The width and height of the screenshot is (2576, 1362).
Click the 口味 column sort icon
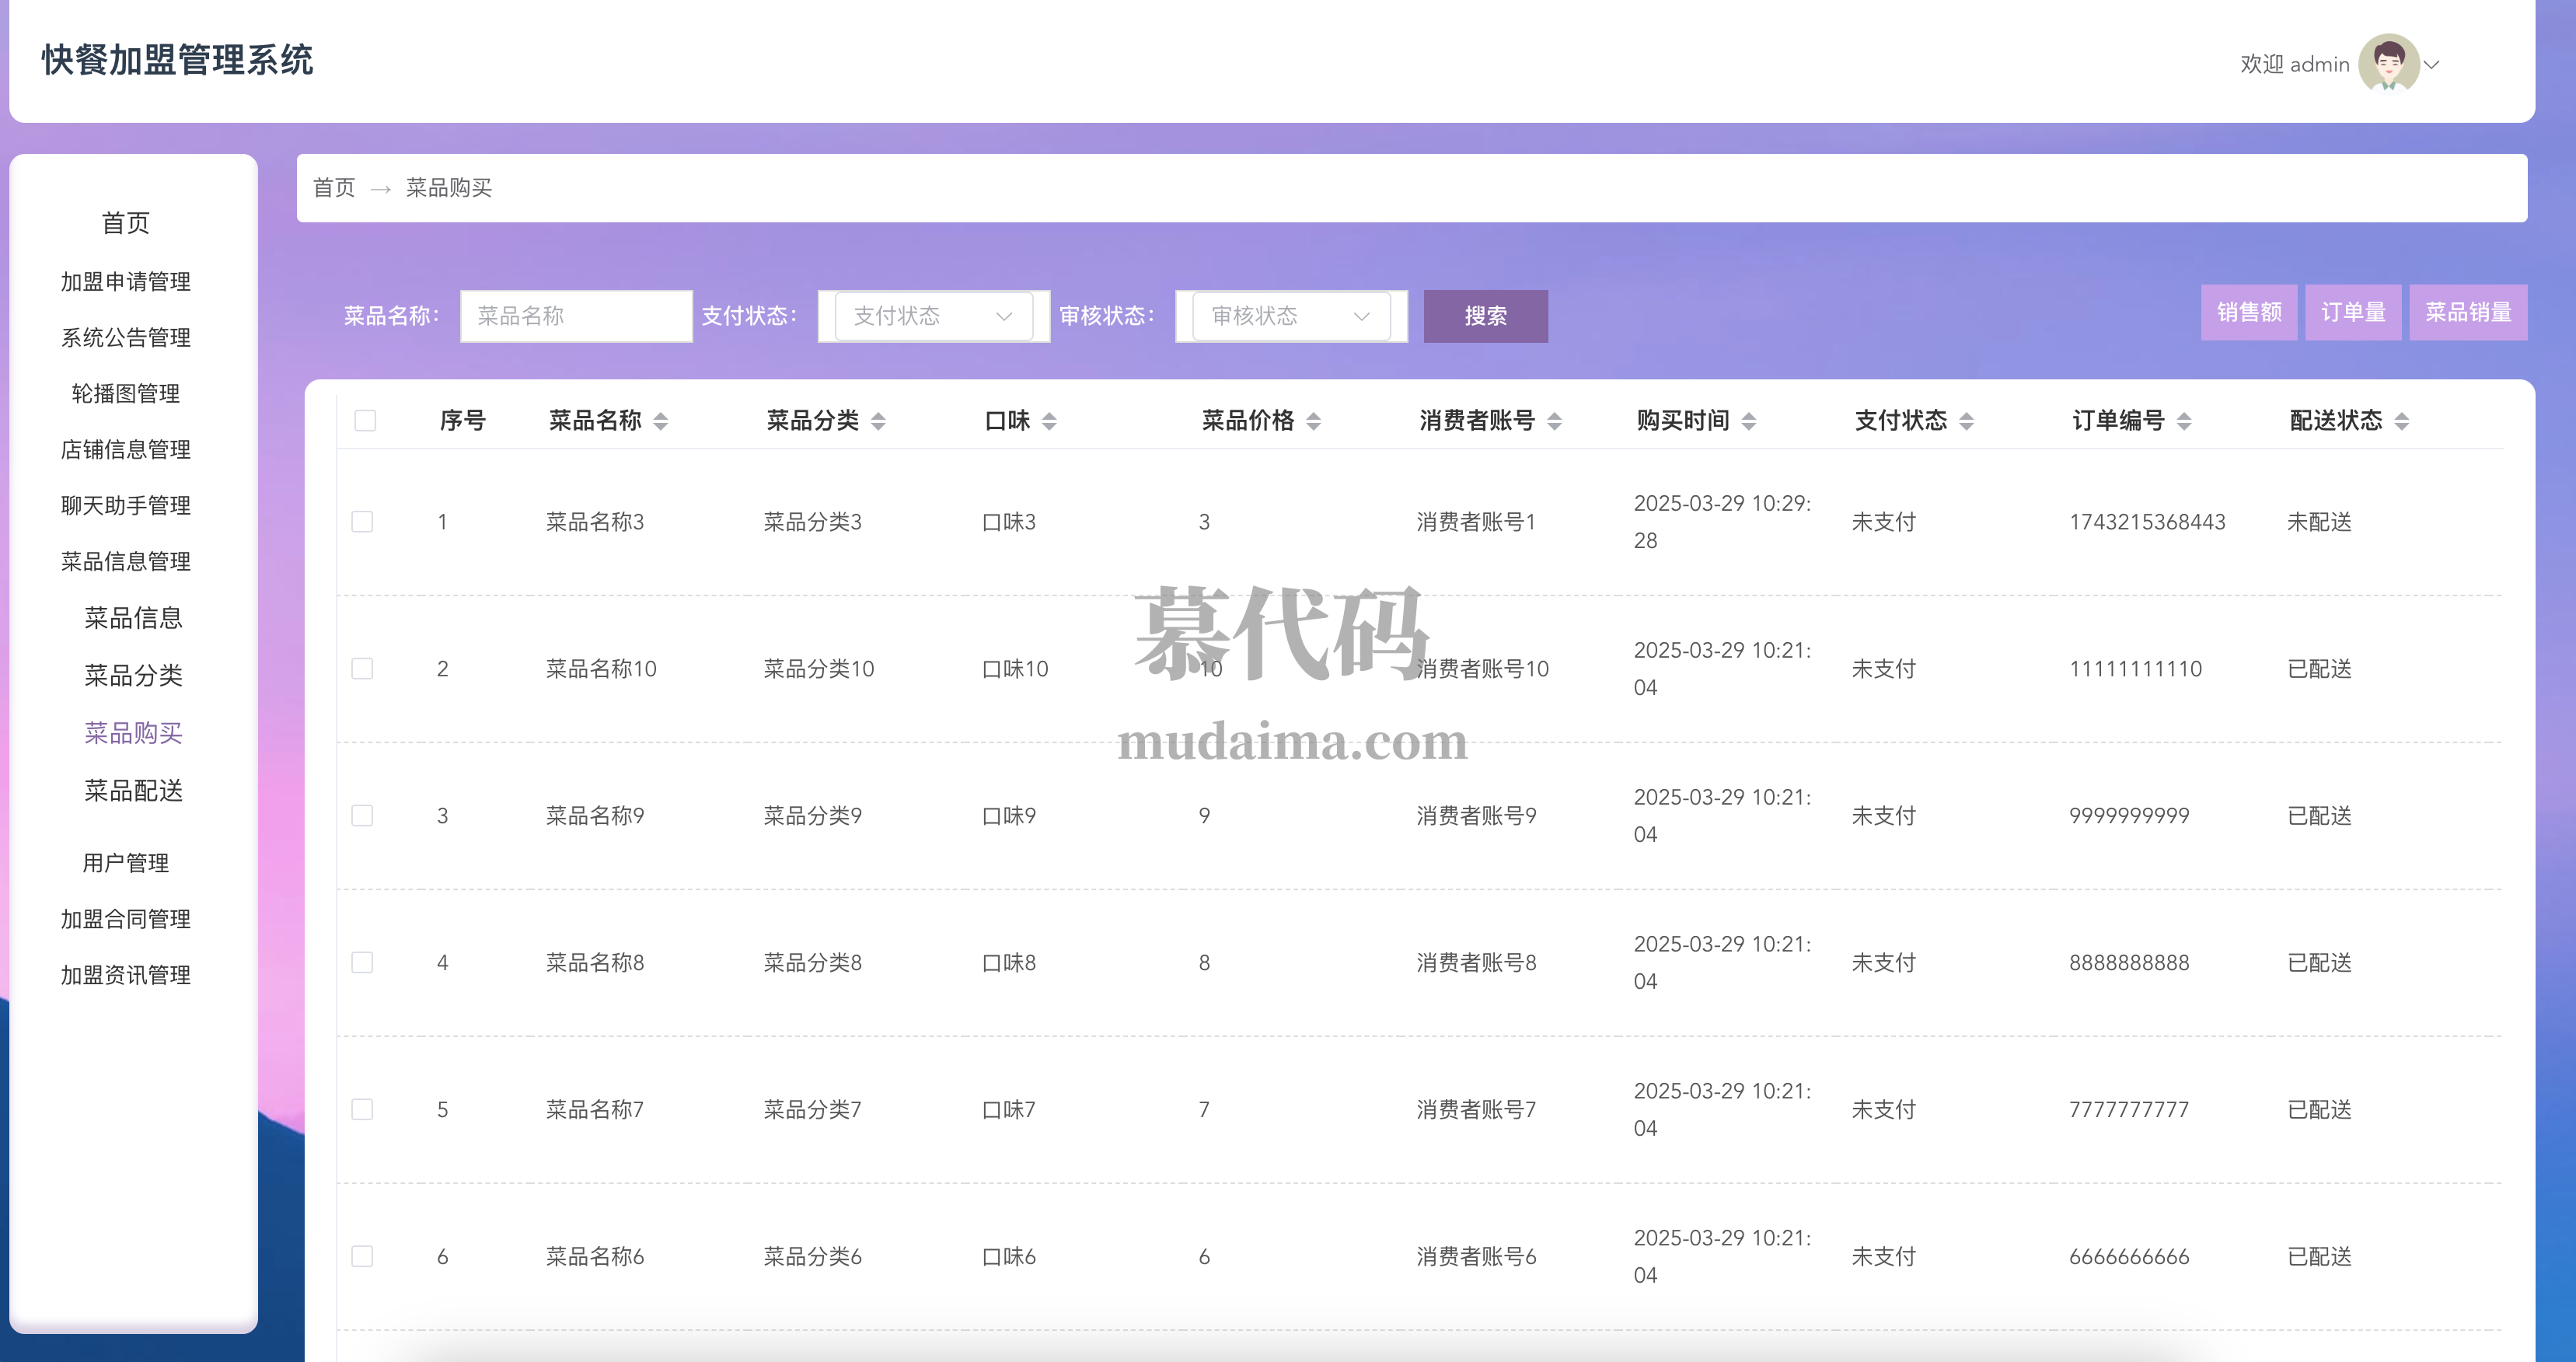[1049, 421]
